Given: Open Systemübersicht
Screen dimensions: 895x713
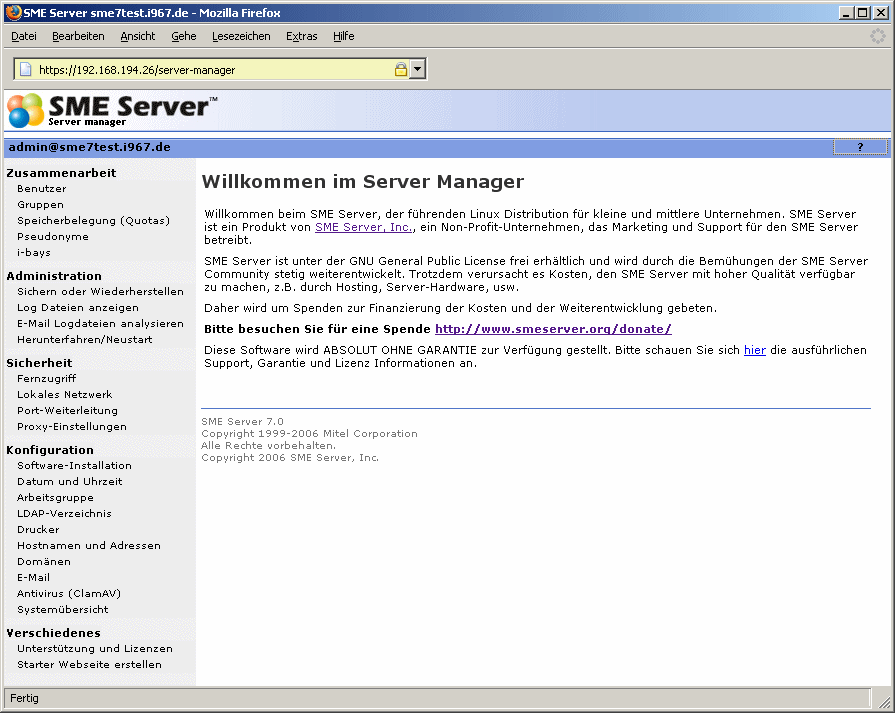Looking at the screenshot, I should 63,609.
